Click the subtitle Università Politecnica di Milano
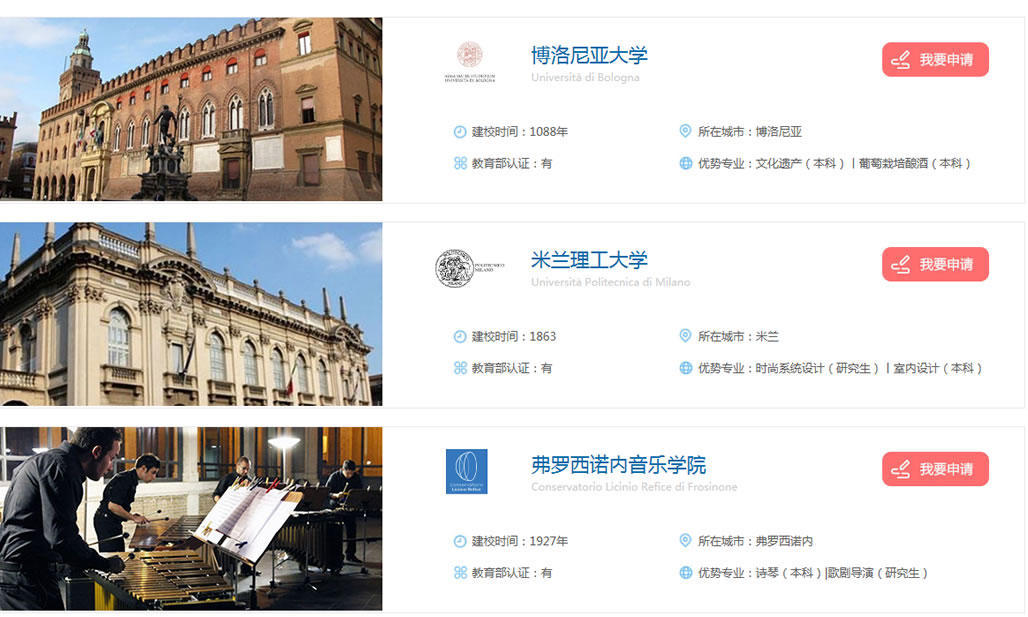The height and width of the screenshot is (617, 1028). [x=610, y=282]
